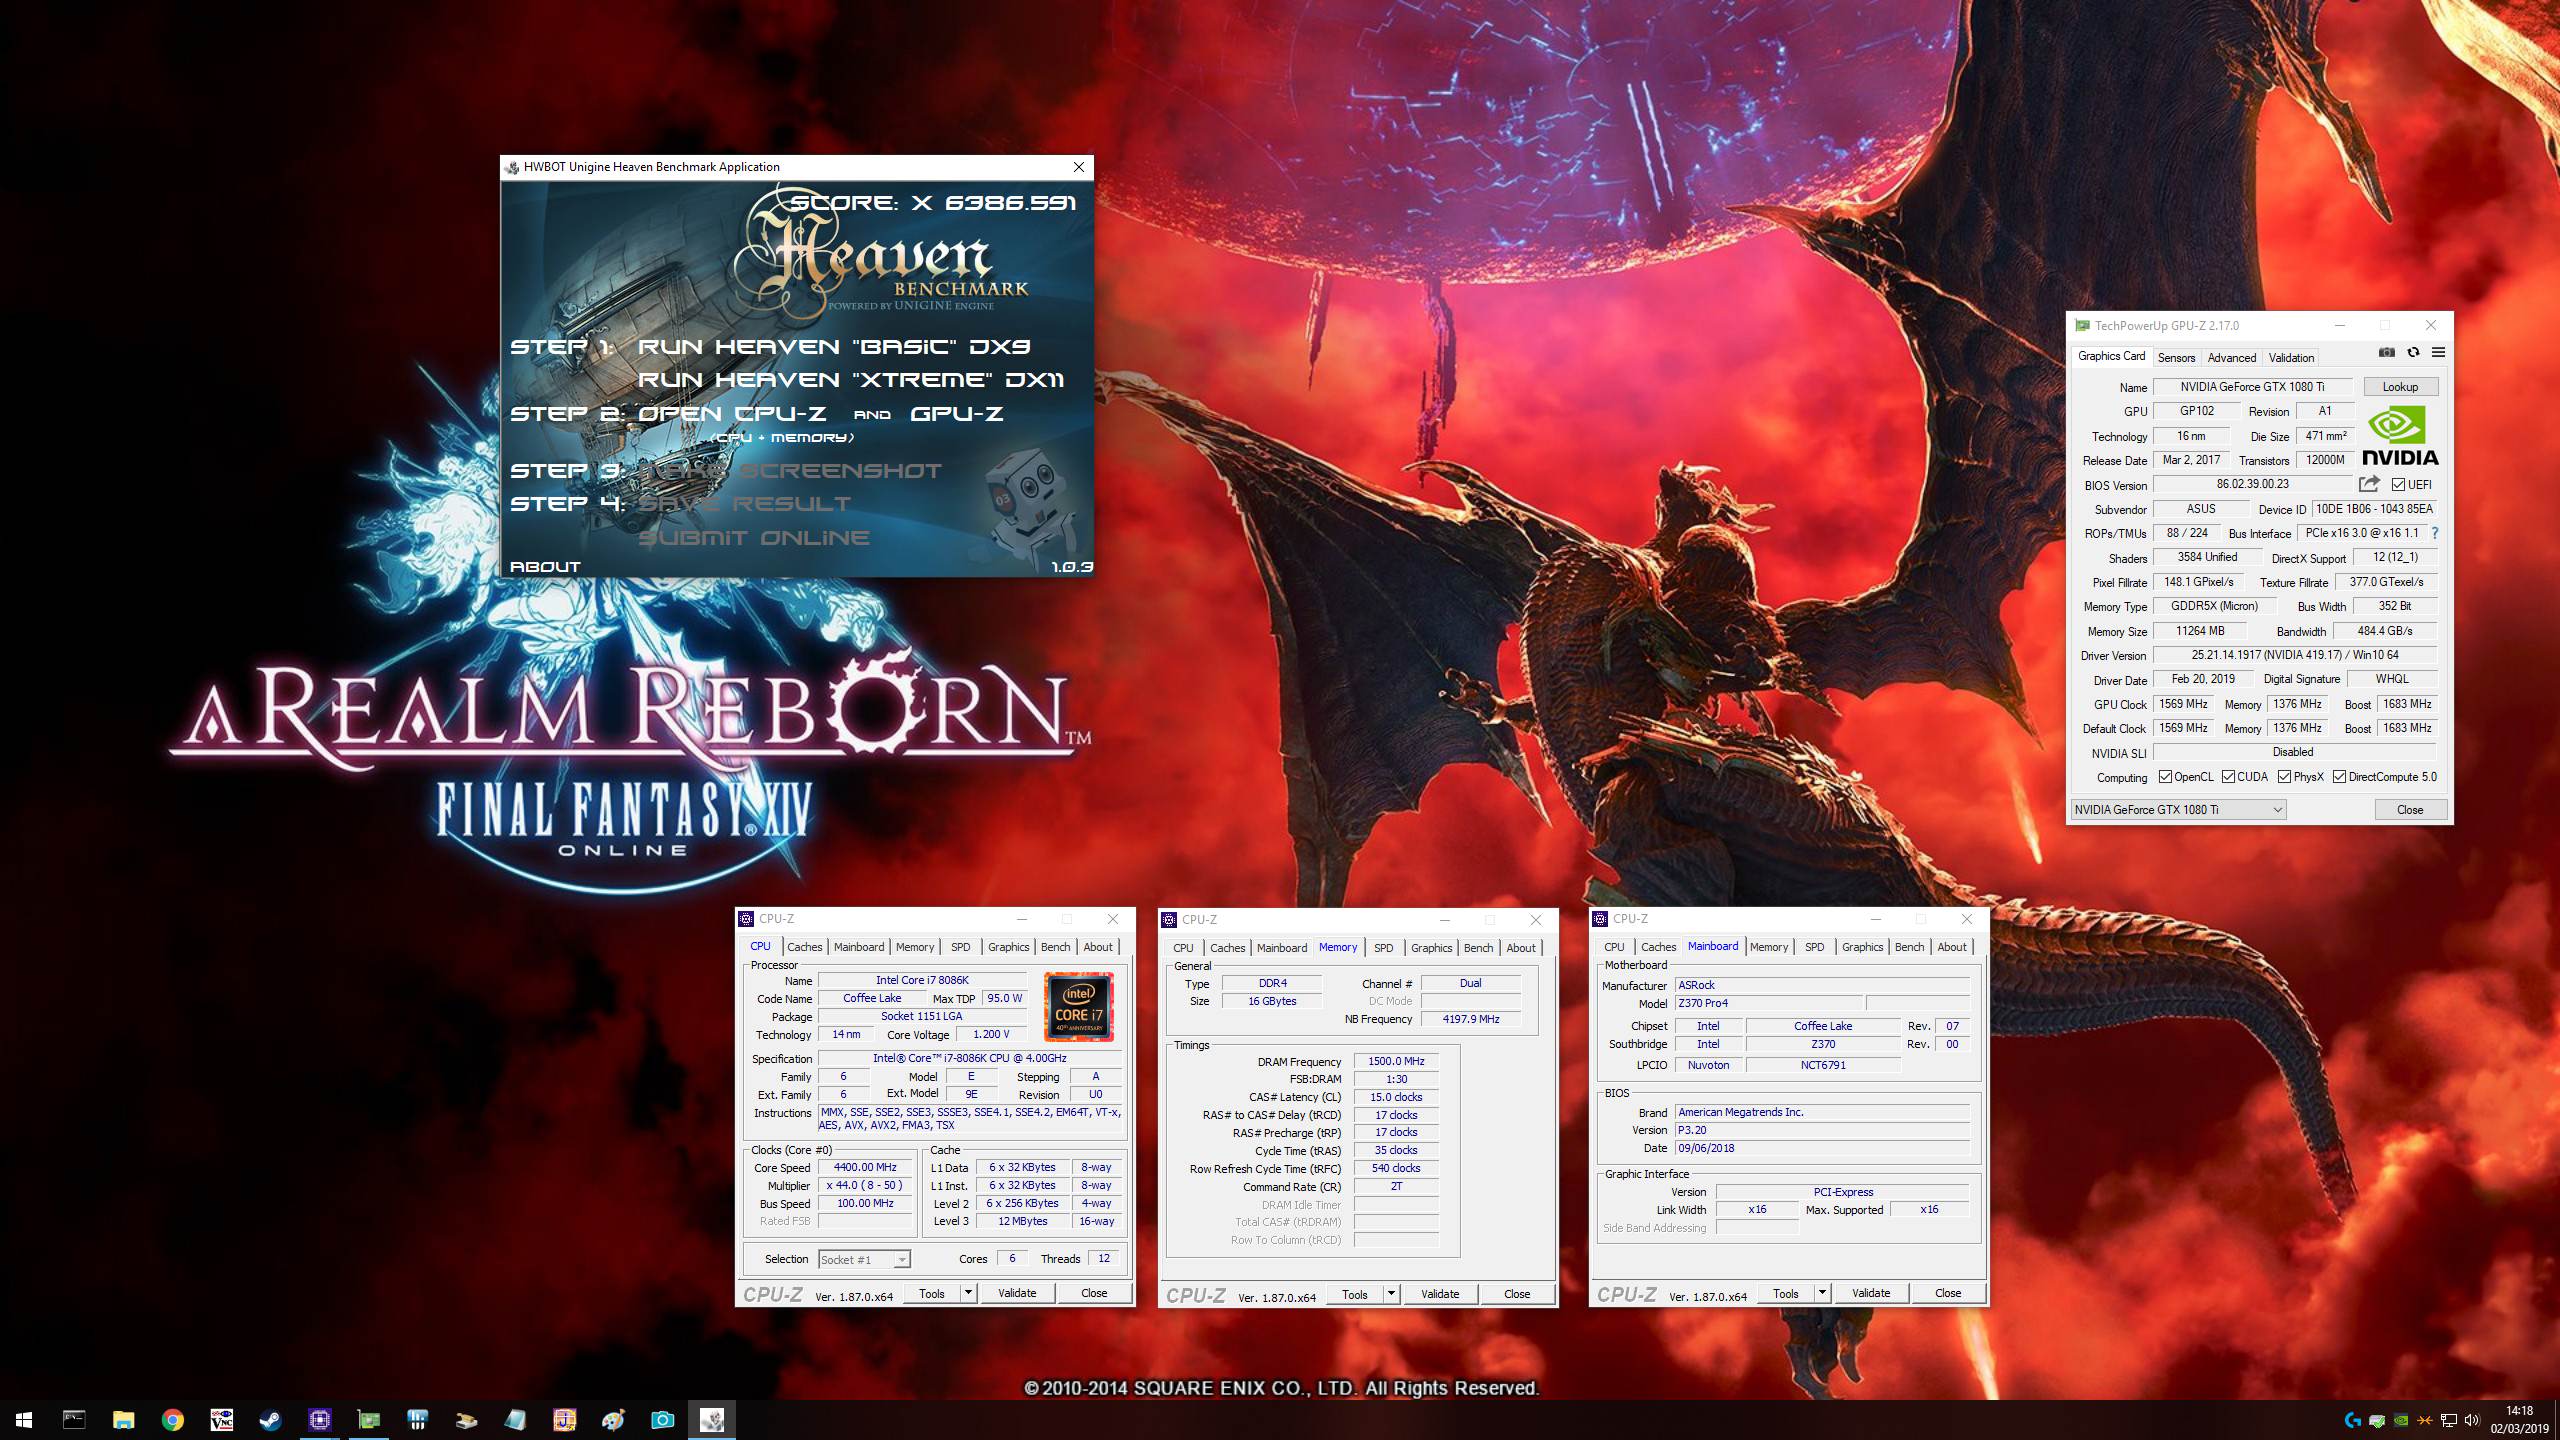Screen dimensions: 2560x1440
Task: Open File Explorer from the taskbar
Action: 123,1420
